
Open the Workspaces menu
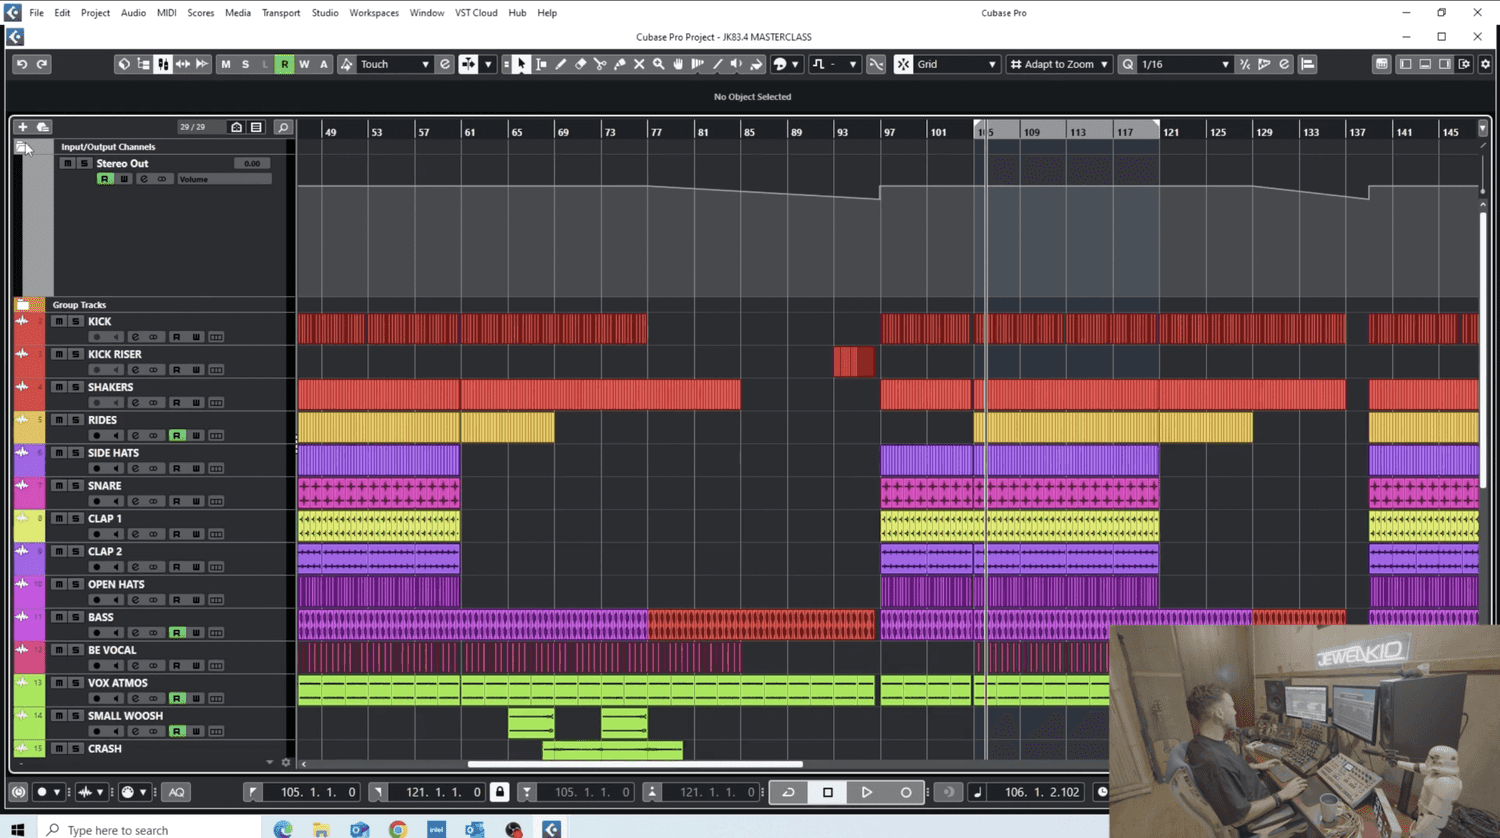373,13
